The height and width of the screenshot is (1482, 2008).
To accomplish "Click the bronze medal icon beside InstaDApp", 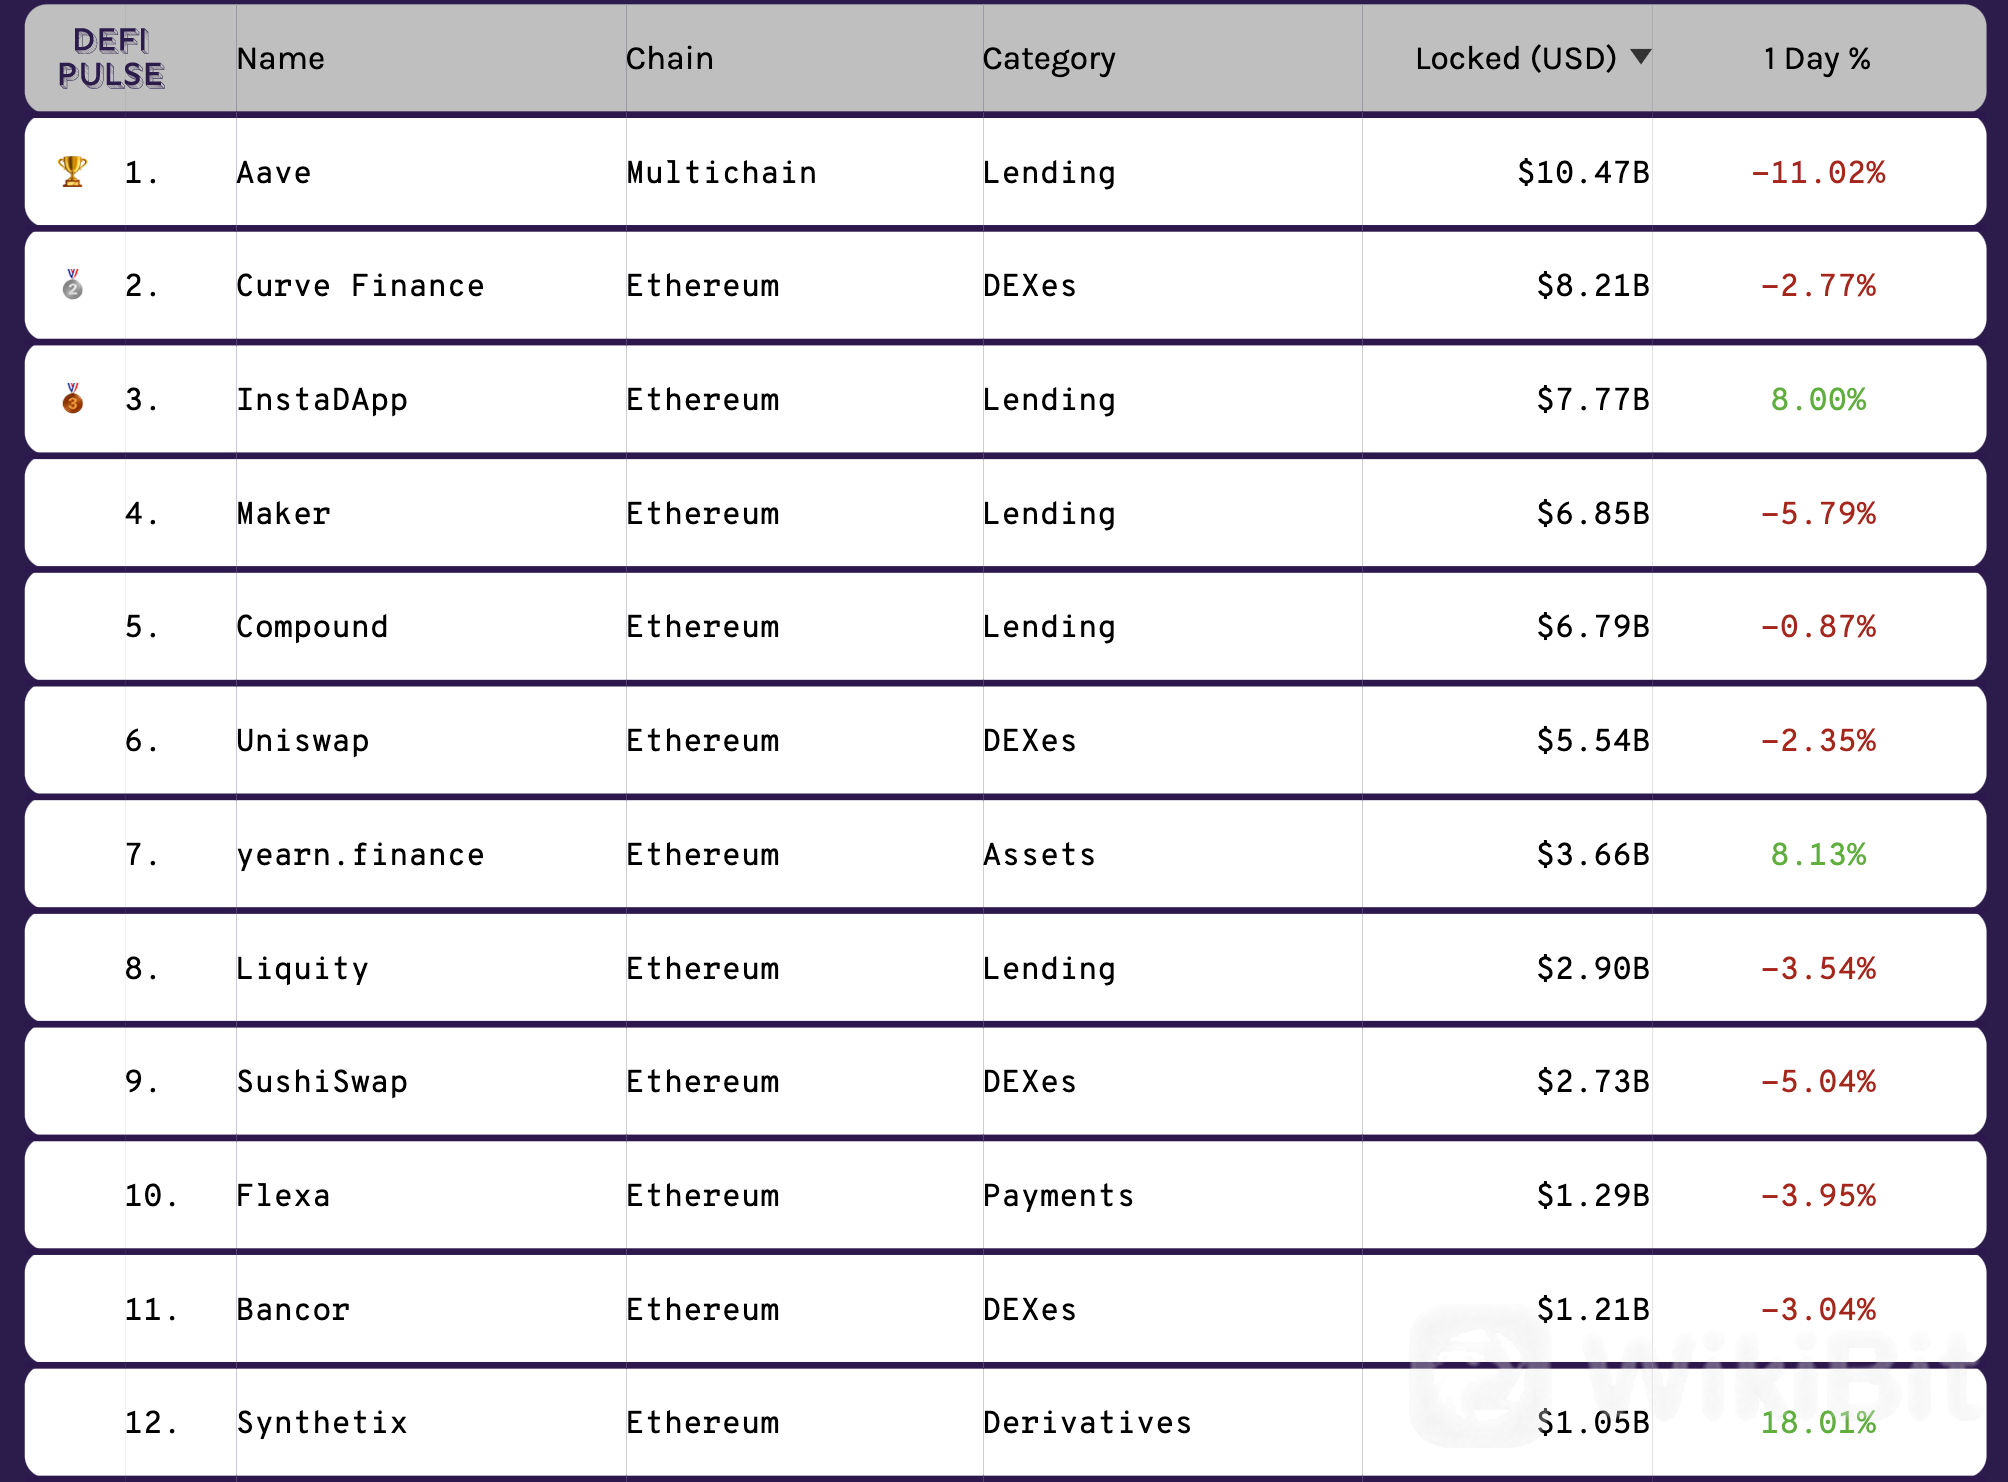I will (72, 399).
